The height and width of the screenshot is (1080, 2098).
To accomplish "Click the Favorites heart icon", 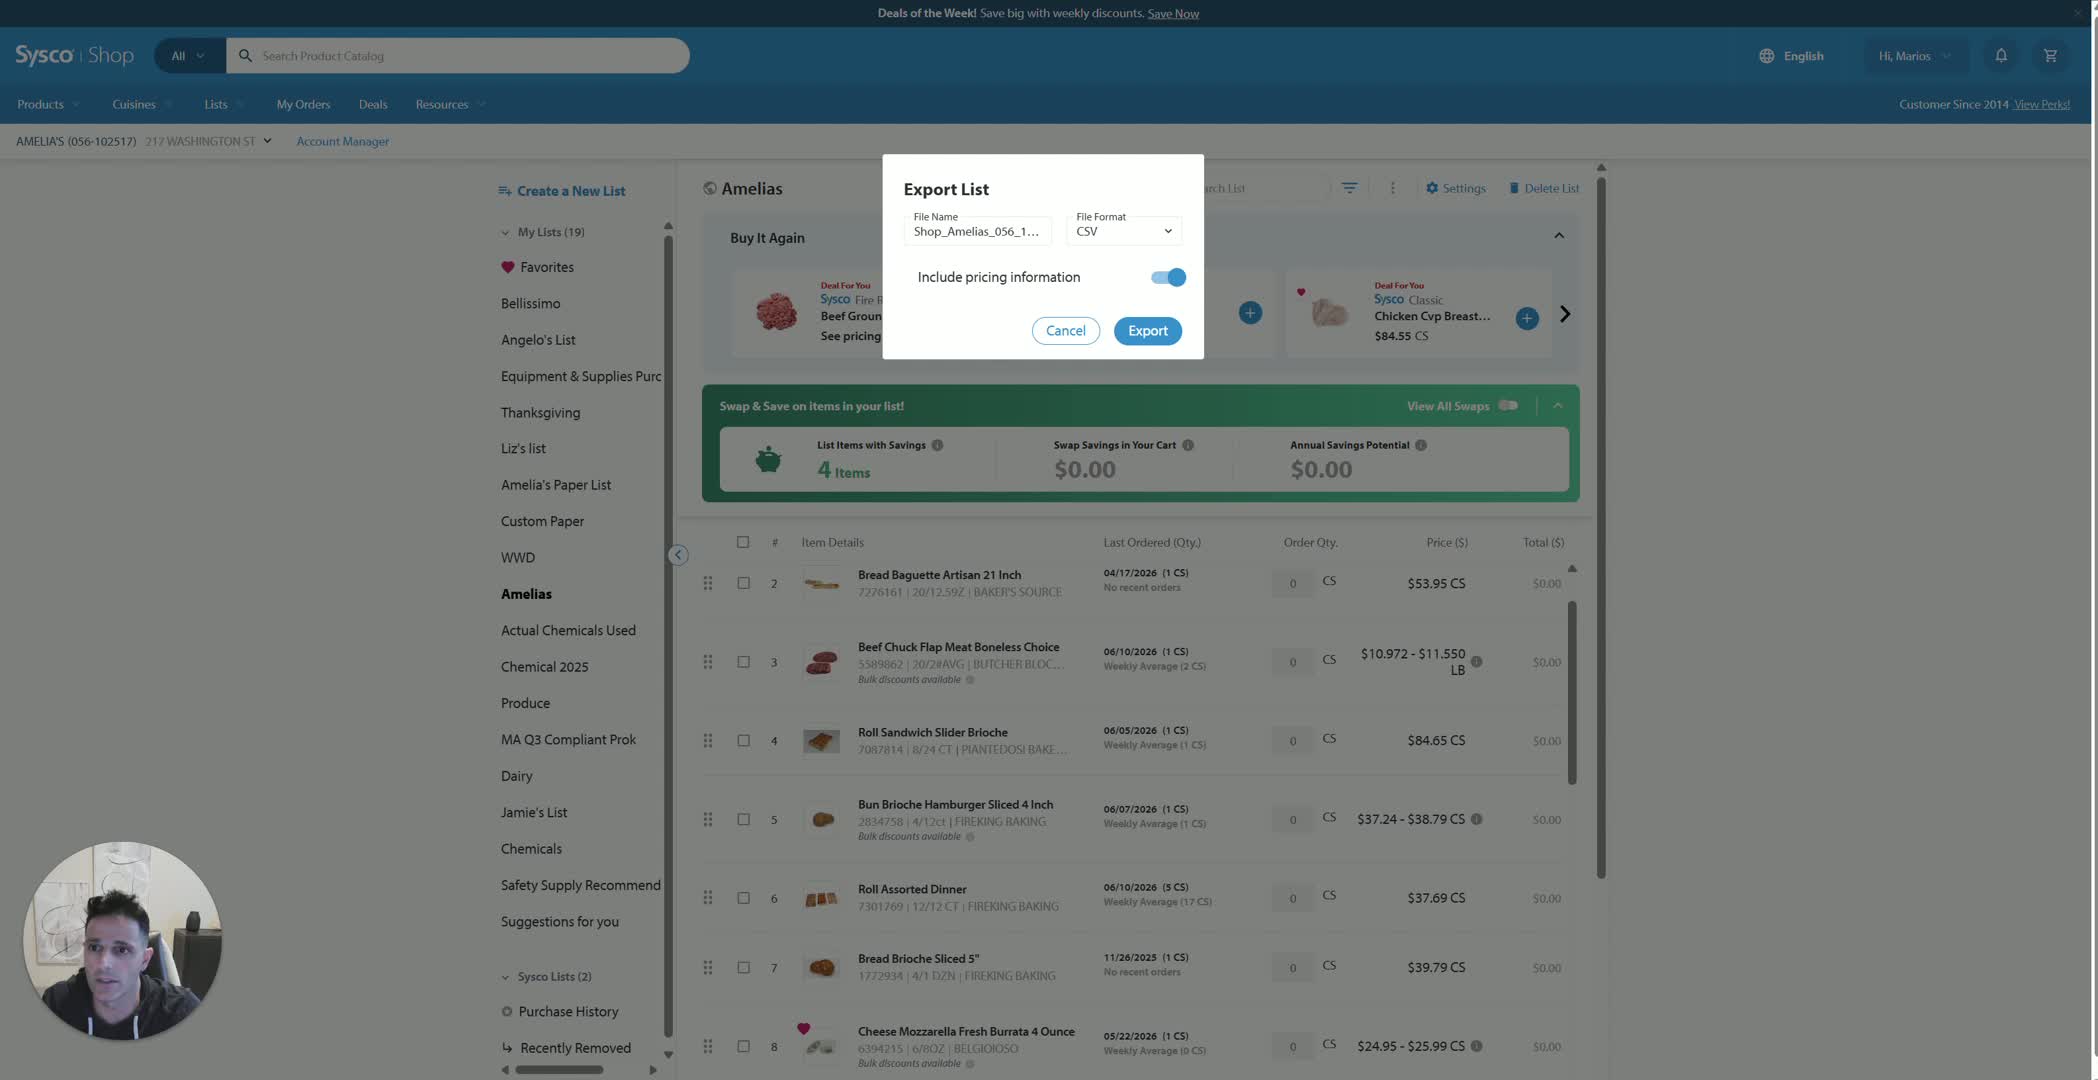I will 507,267.
